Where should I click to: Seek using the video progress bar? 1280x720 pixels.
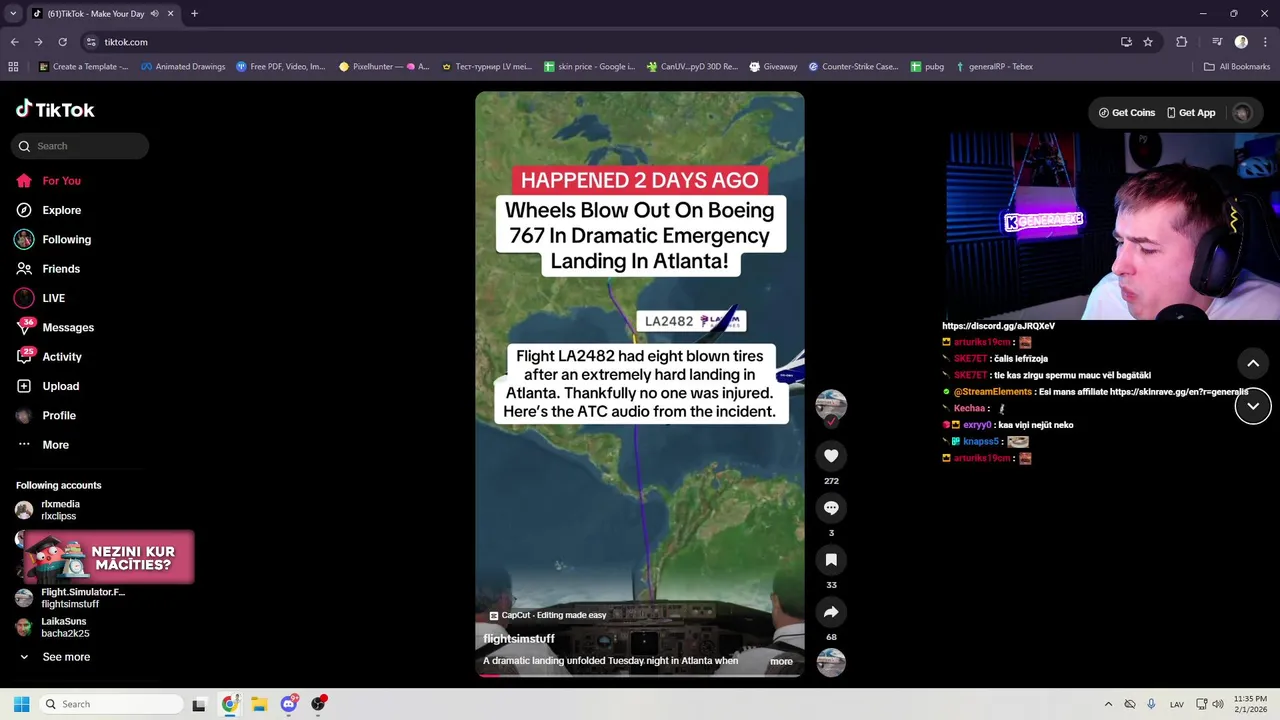(640, 675)
